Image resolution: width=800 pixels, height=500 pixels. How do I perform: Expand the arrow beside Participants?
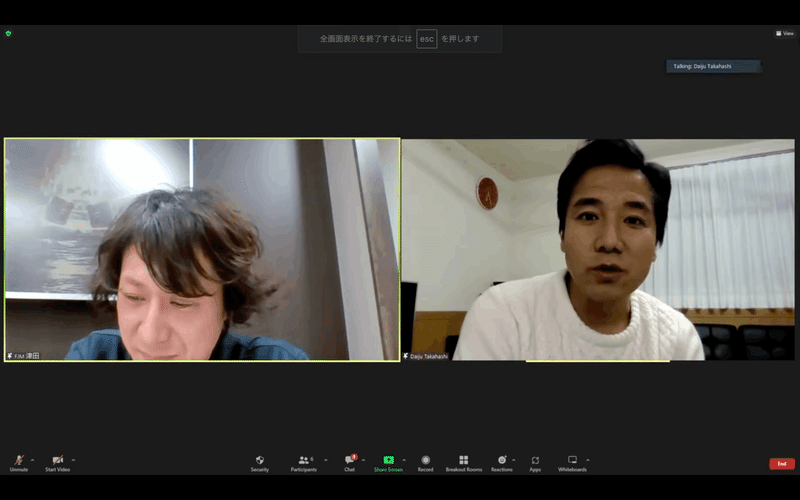click(x=326, y=460)
